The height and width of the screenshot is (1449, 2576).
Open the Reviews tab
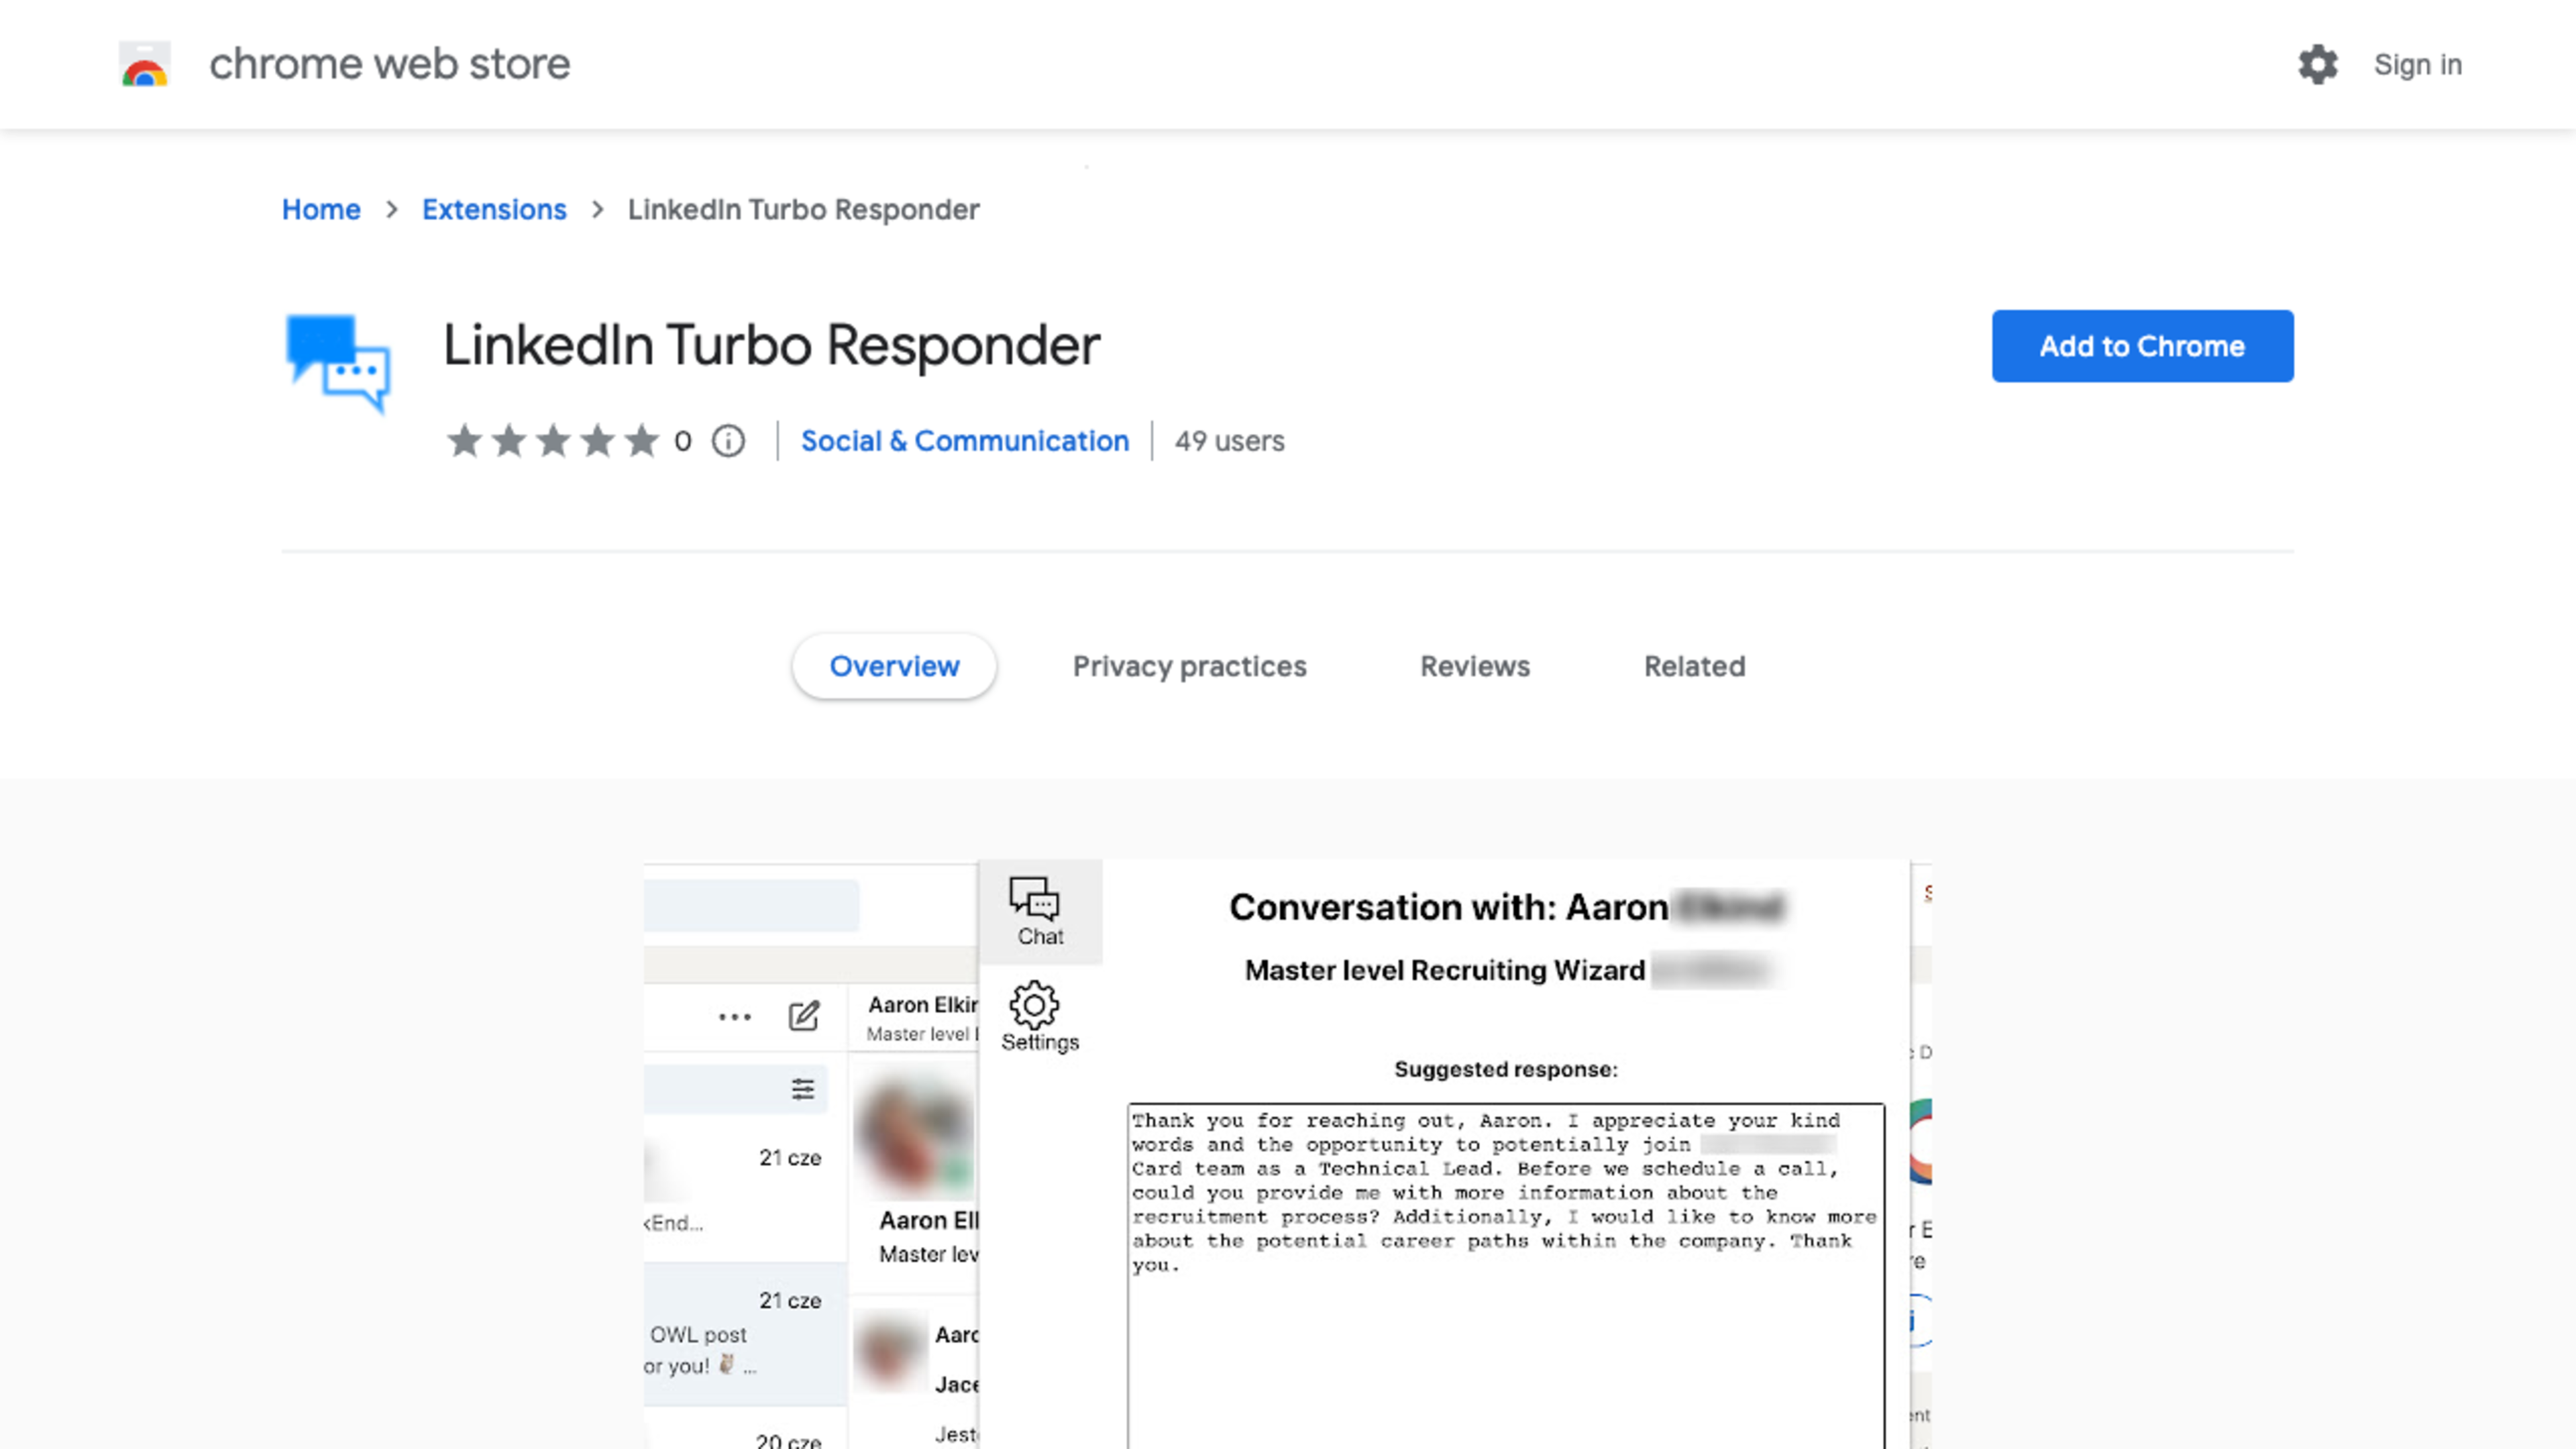(x=1474, y=665)
